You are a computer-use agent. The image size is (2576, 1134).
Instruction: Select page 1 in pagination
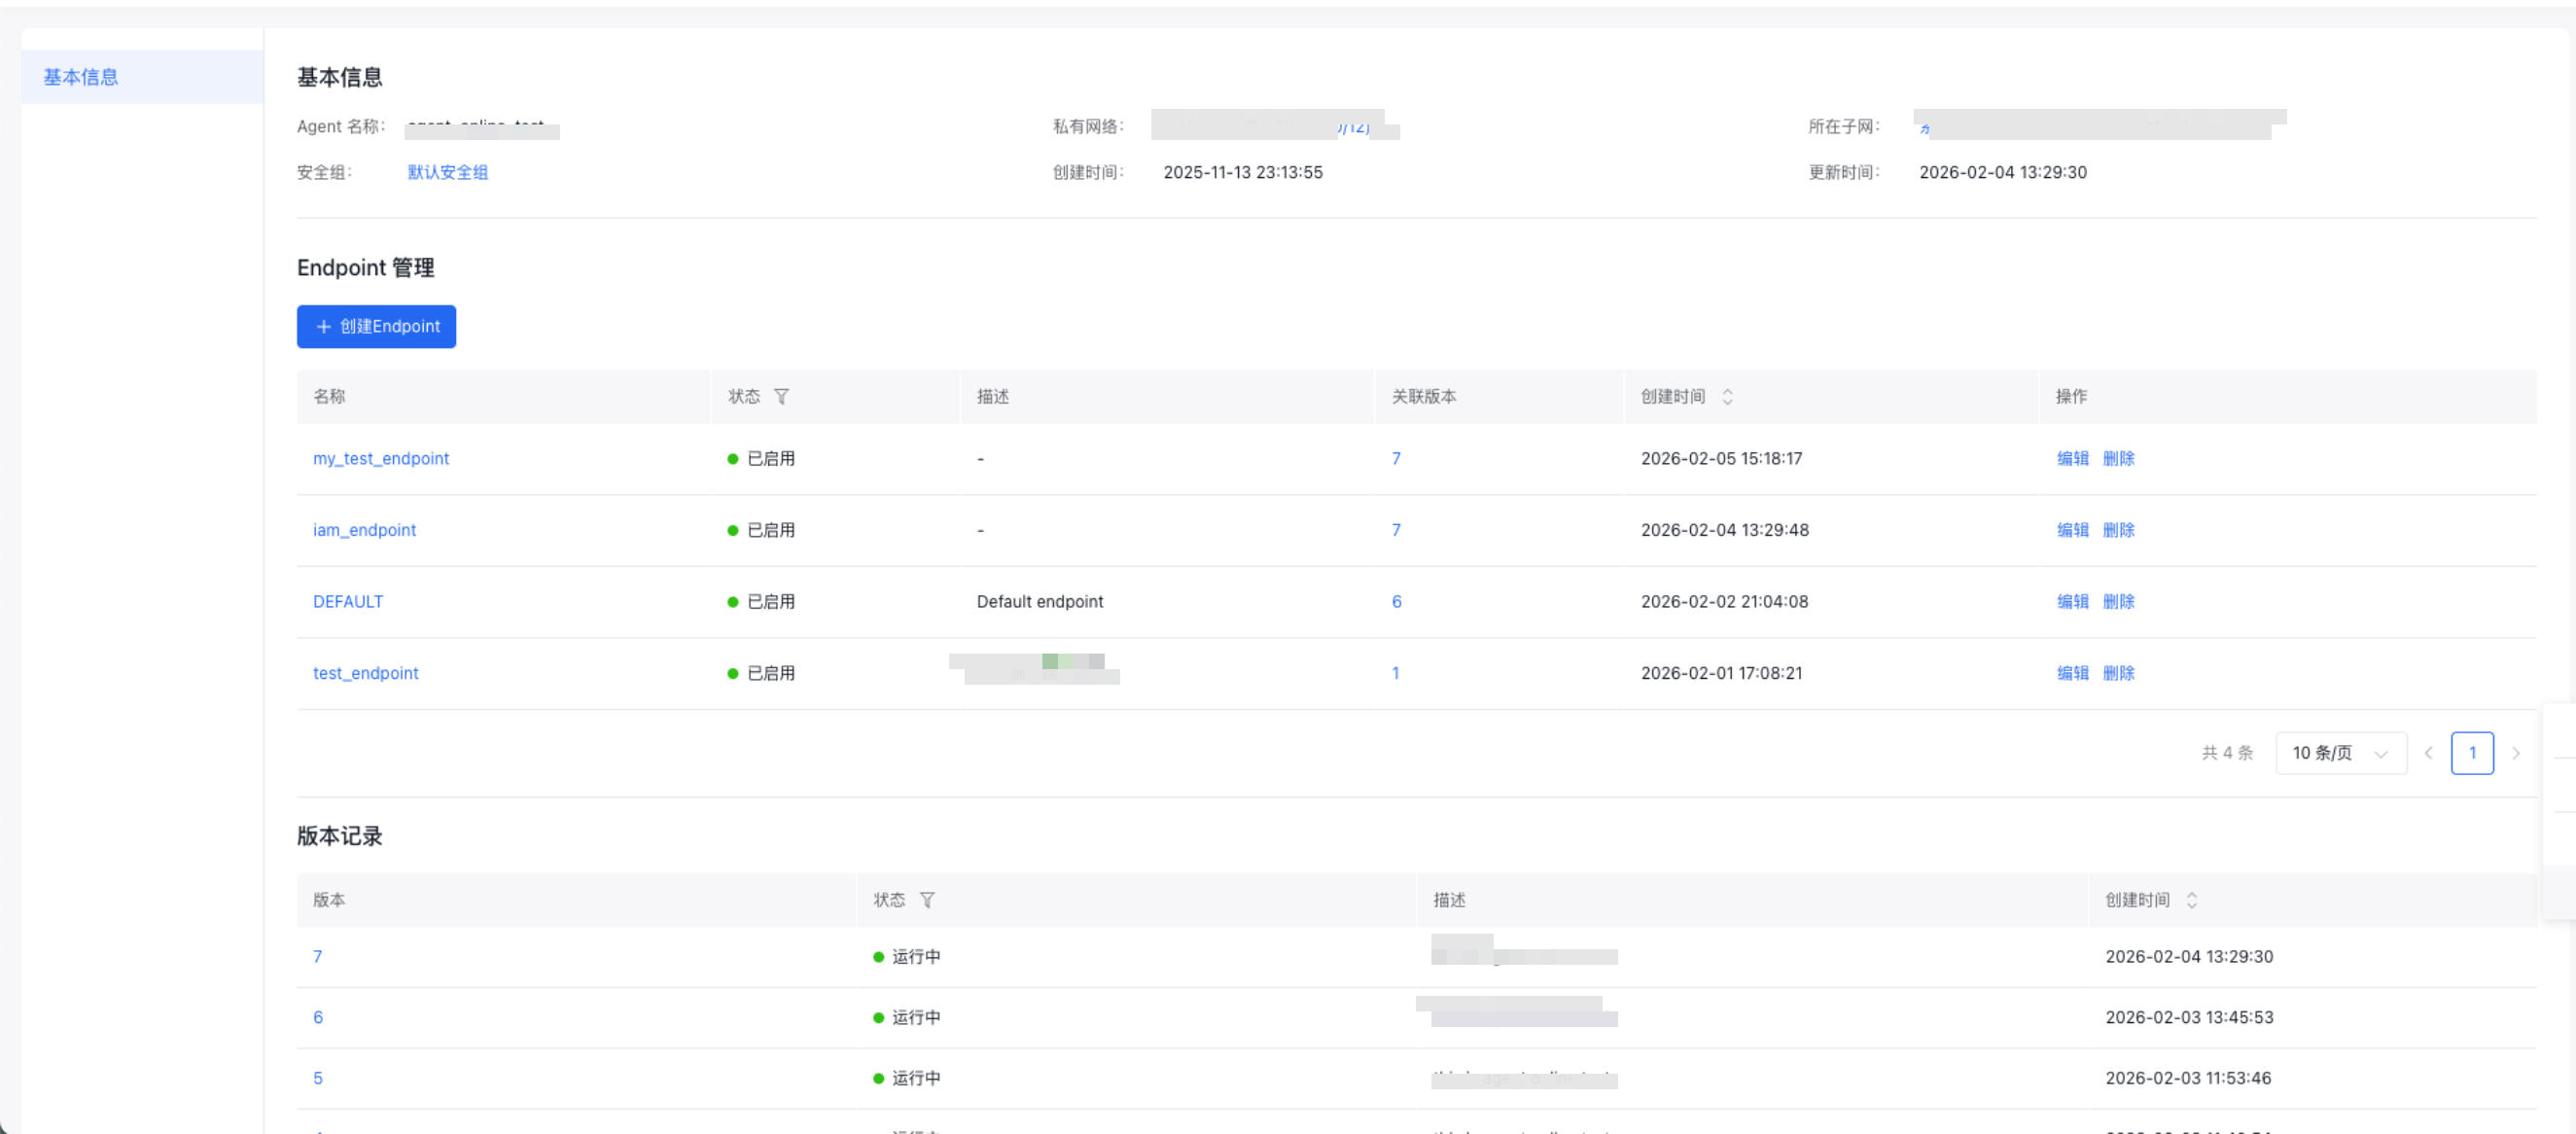(2472, 753)
